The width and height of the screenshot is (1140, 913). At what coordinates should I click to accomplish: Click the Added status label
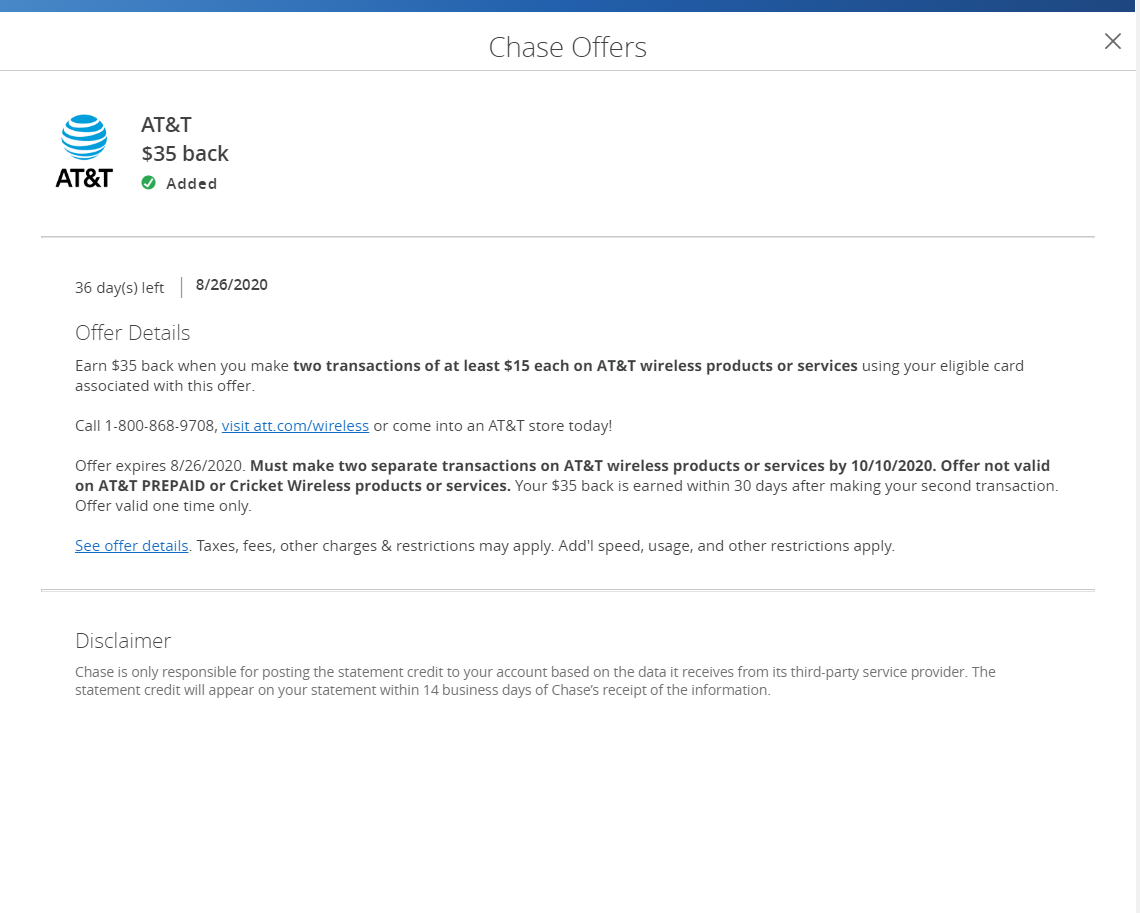pos(191,184)
